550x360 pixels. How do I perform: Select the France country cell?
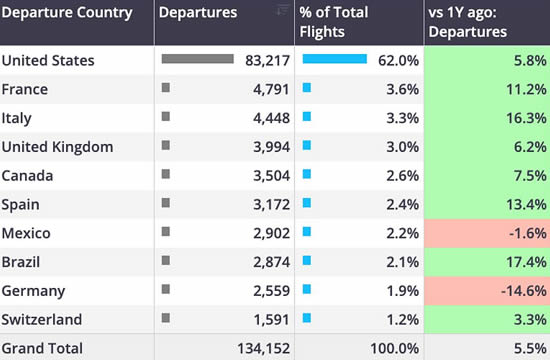point(25,89)
